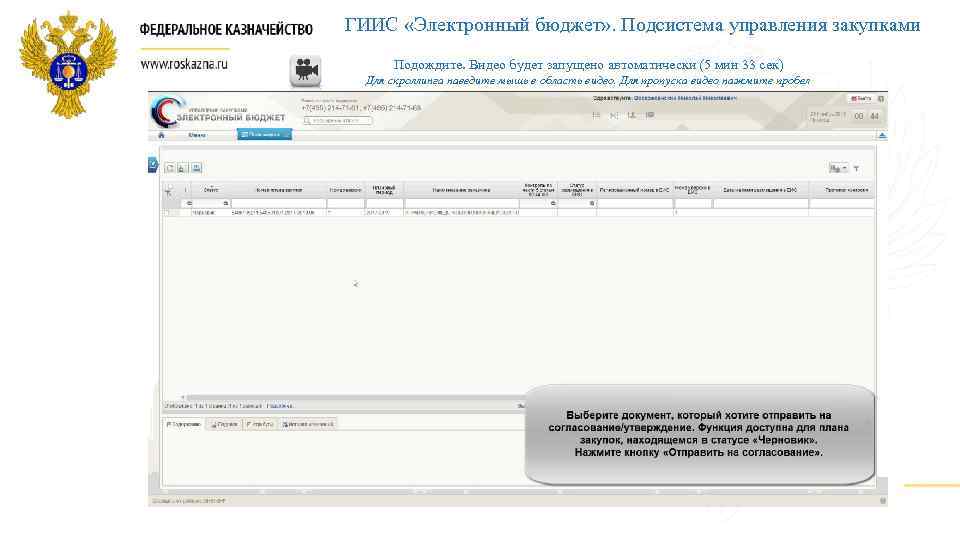
Task: Open the blue pencil side tab
Action: coord(153,165)
